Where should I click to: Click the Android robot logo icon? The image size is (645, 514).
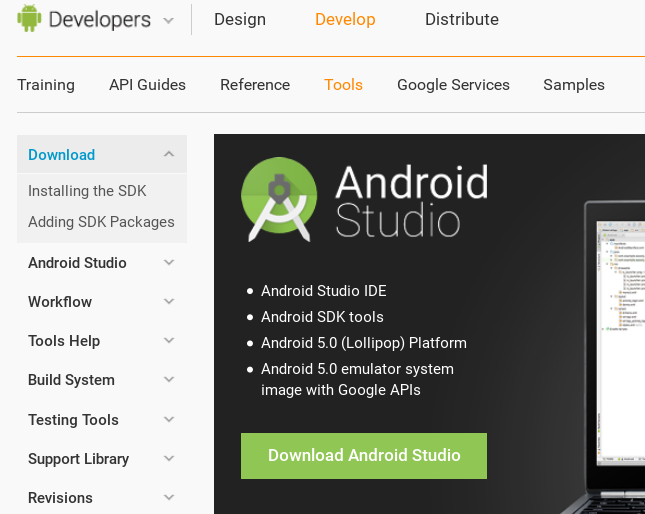click(29, 18)
